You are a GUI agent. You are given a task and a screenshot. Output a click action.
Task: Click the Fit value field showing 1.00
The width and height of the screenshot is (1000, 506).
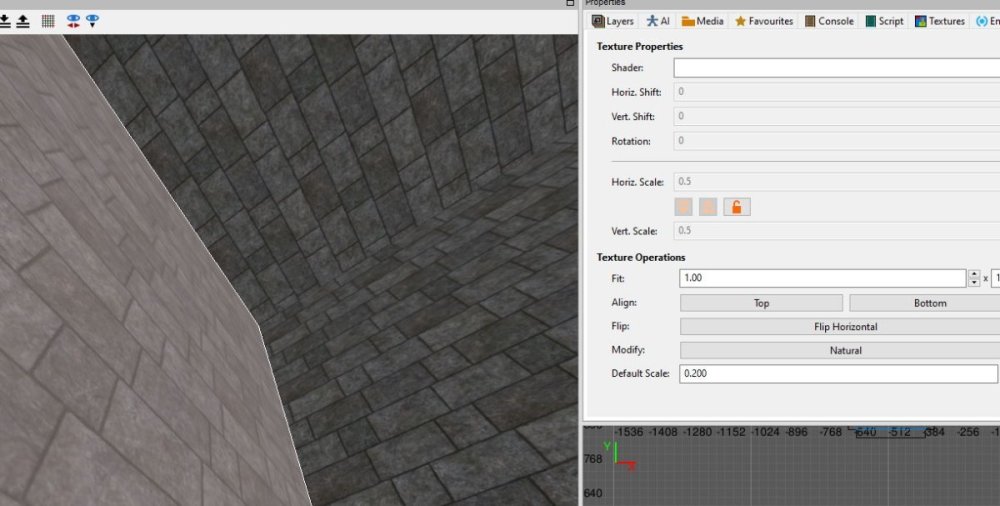823,278
